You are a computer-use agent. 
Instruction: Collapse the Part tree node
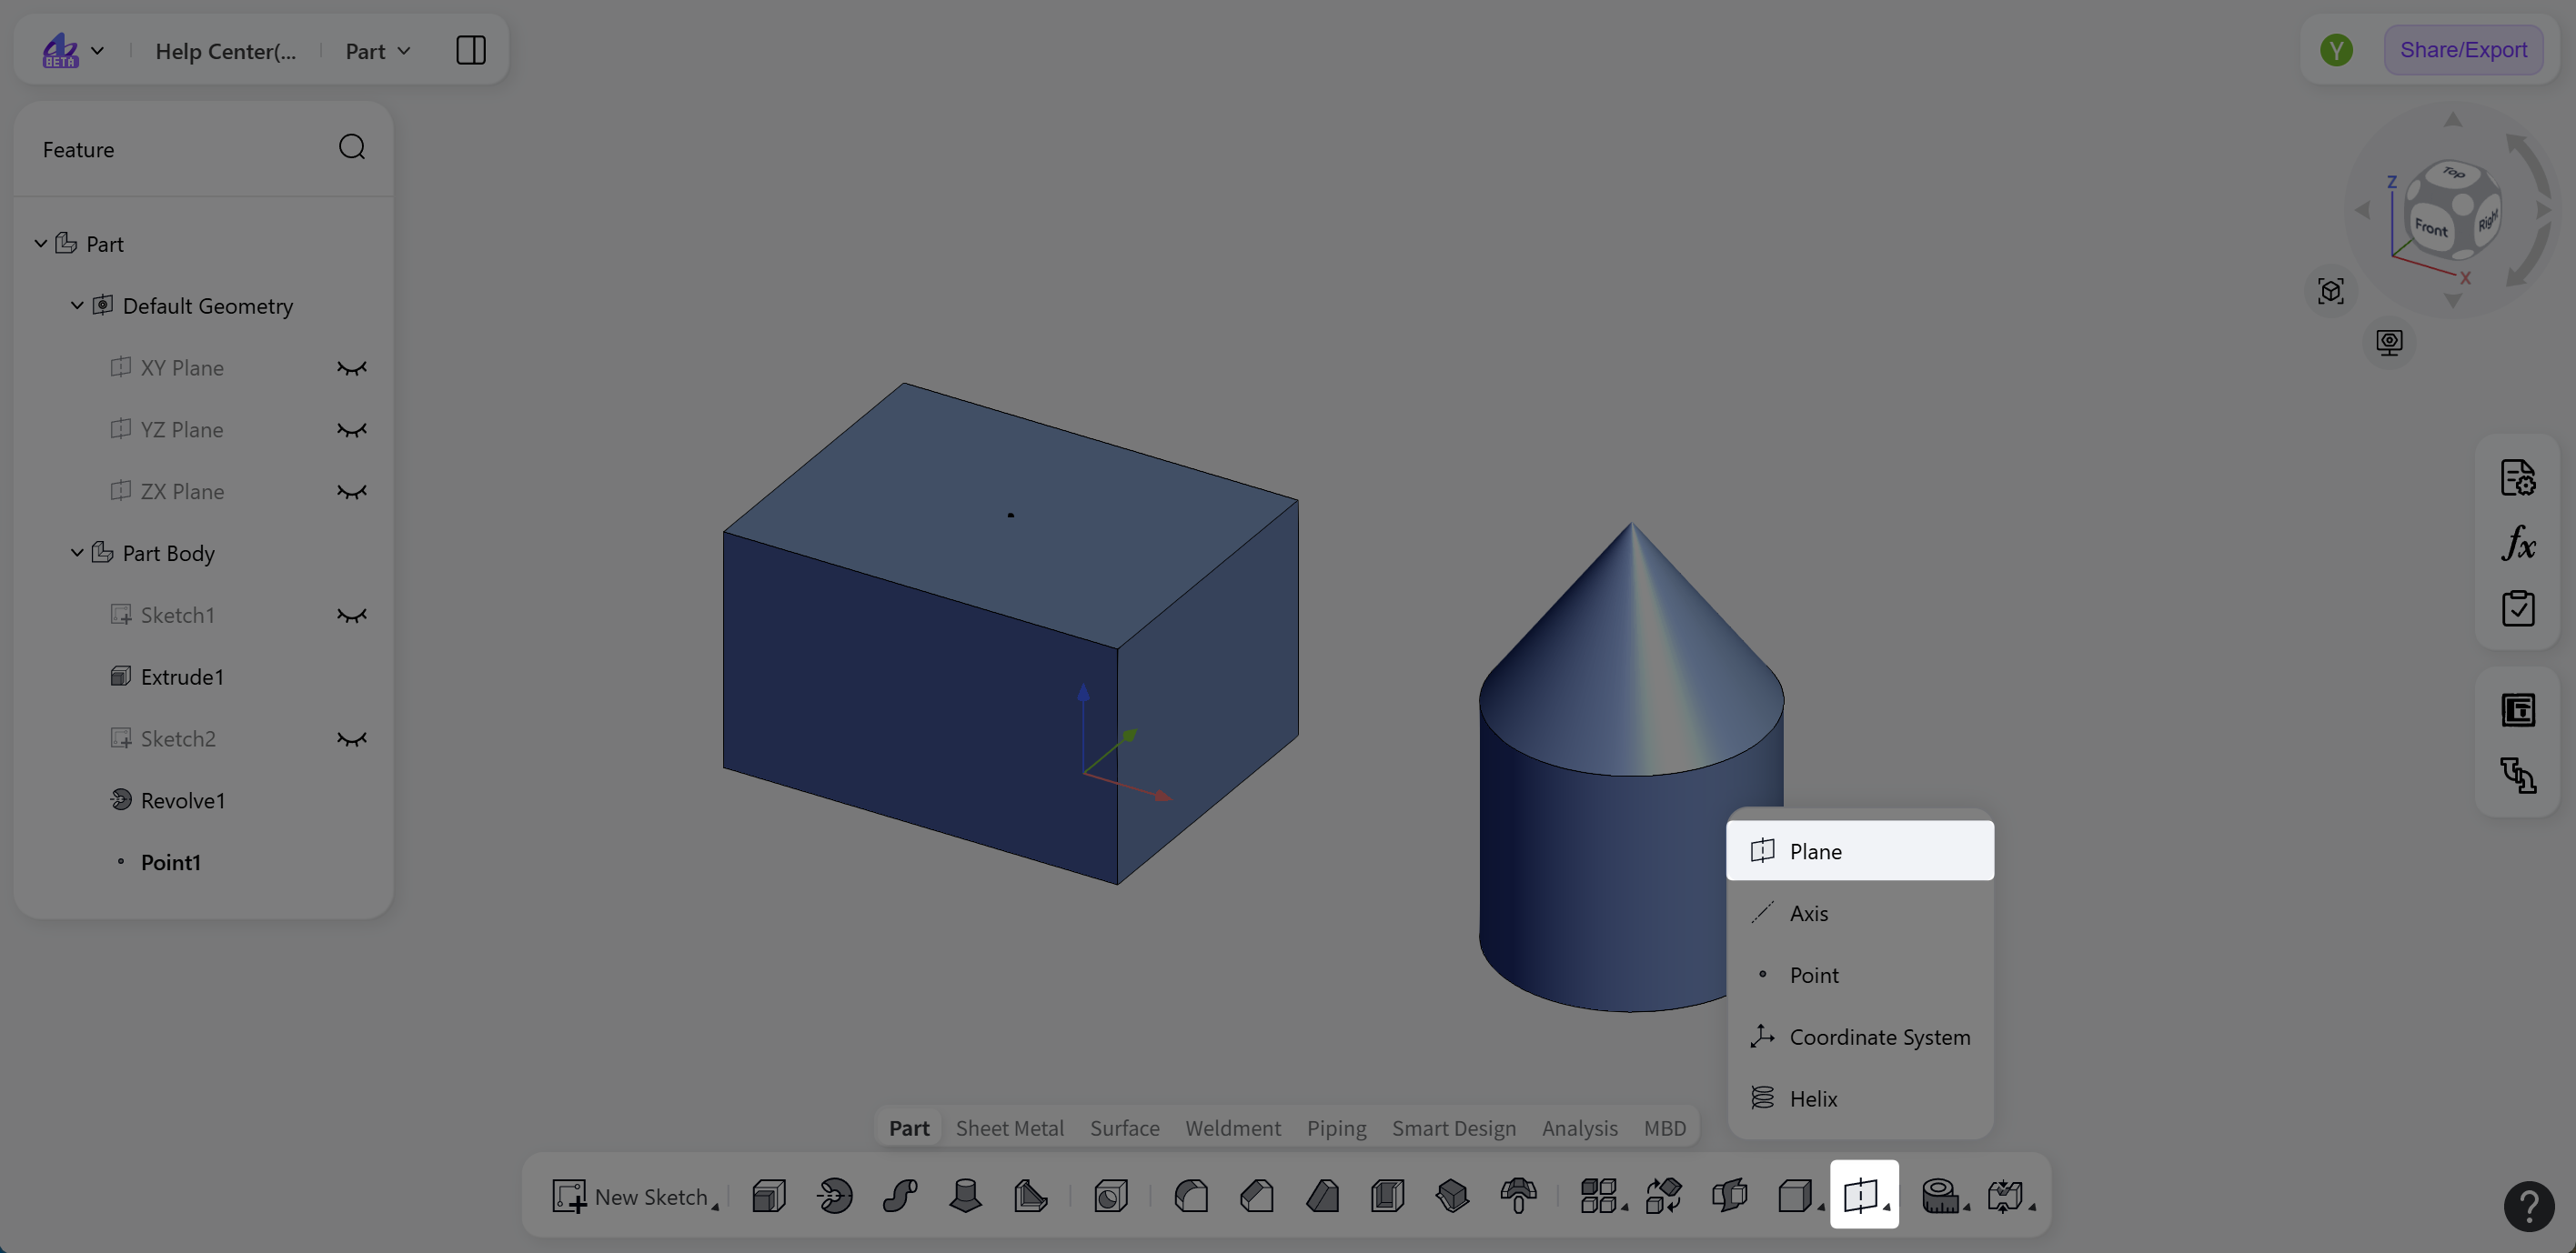coord(41,243)
